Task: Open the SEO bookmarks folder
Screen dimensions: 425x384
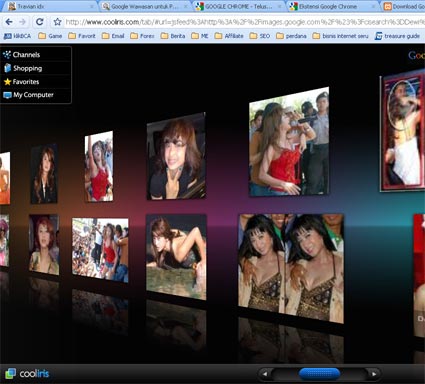Action: tap(260, 36)
